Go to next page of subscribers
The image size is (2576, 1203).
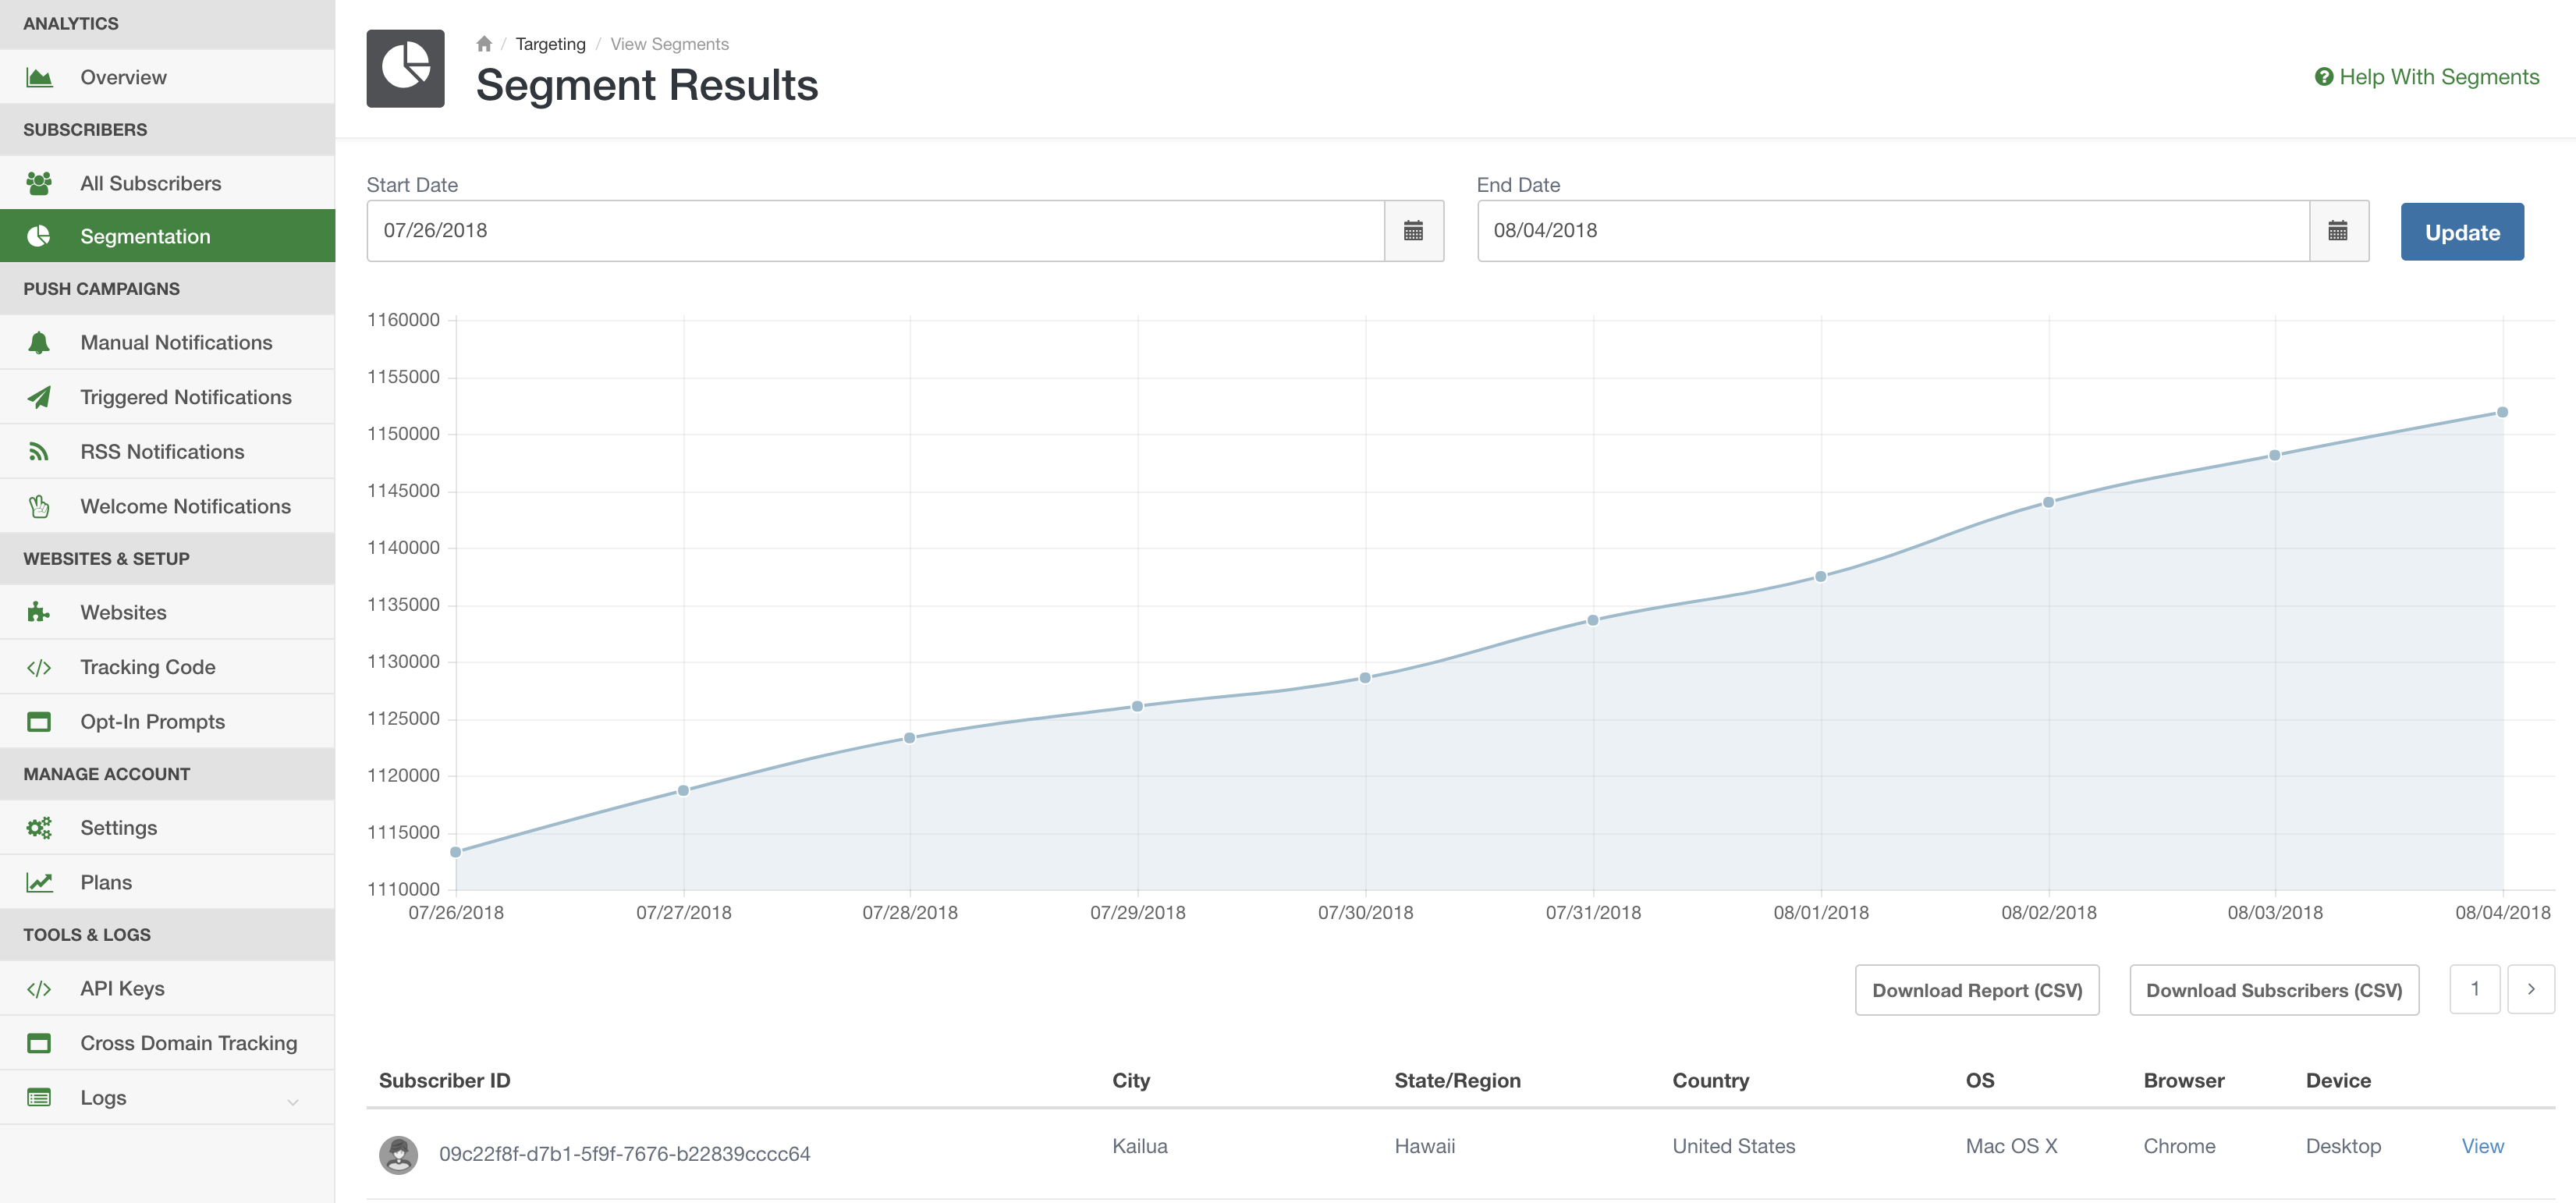click(2530, 989)
